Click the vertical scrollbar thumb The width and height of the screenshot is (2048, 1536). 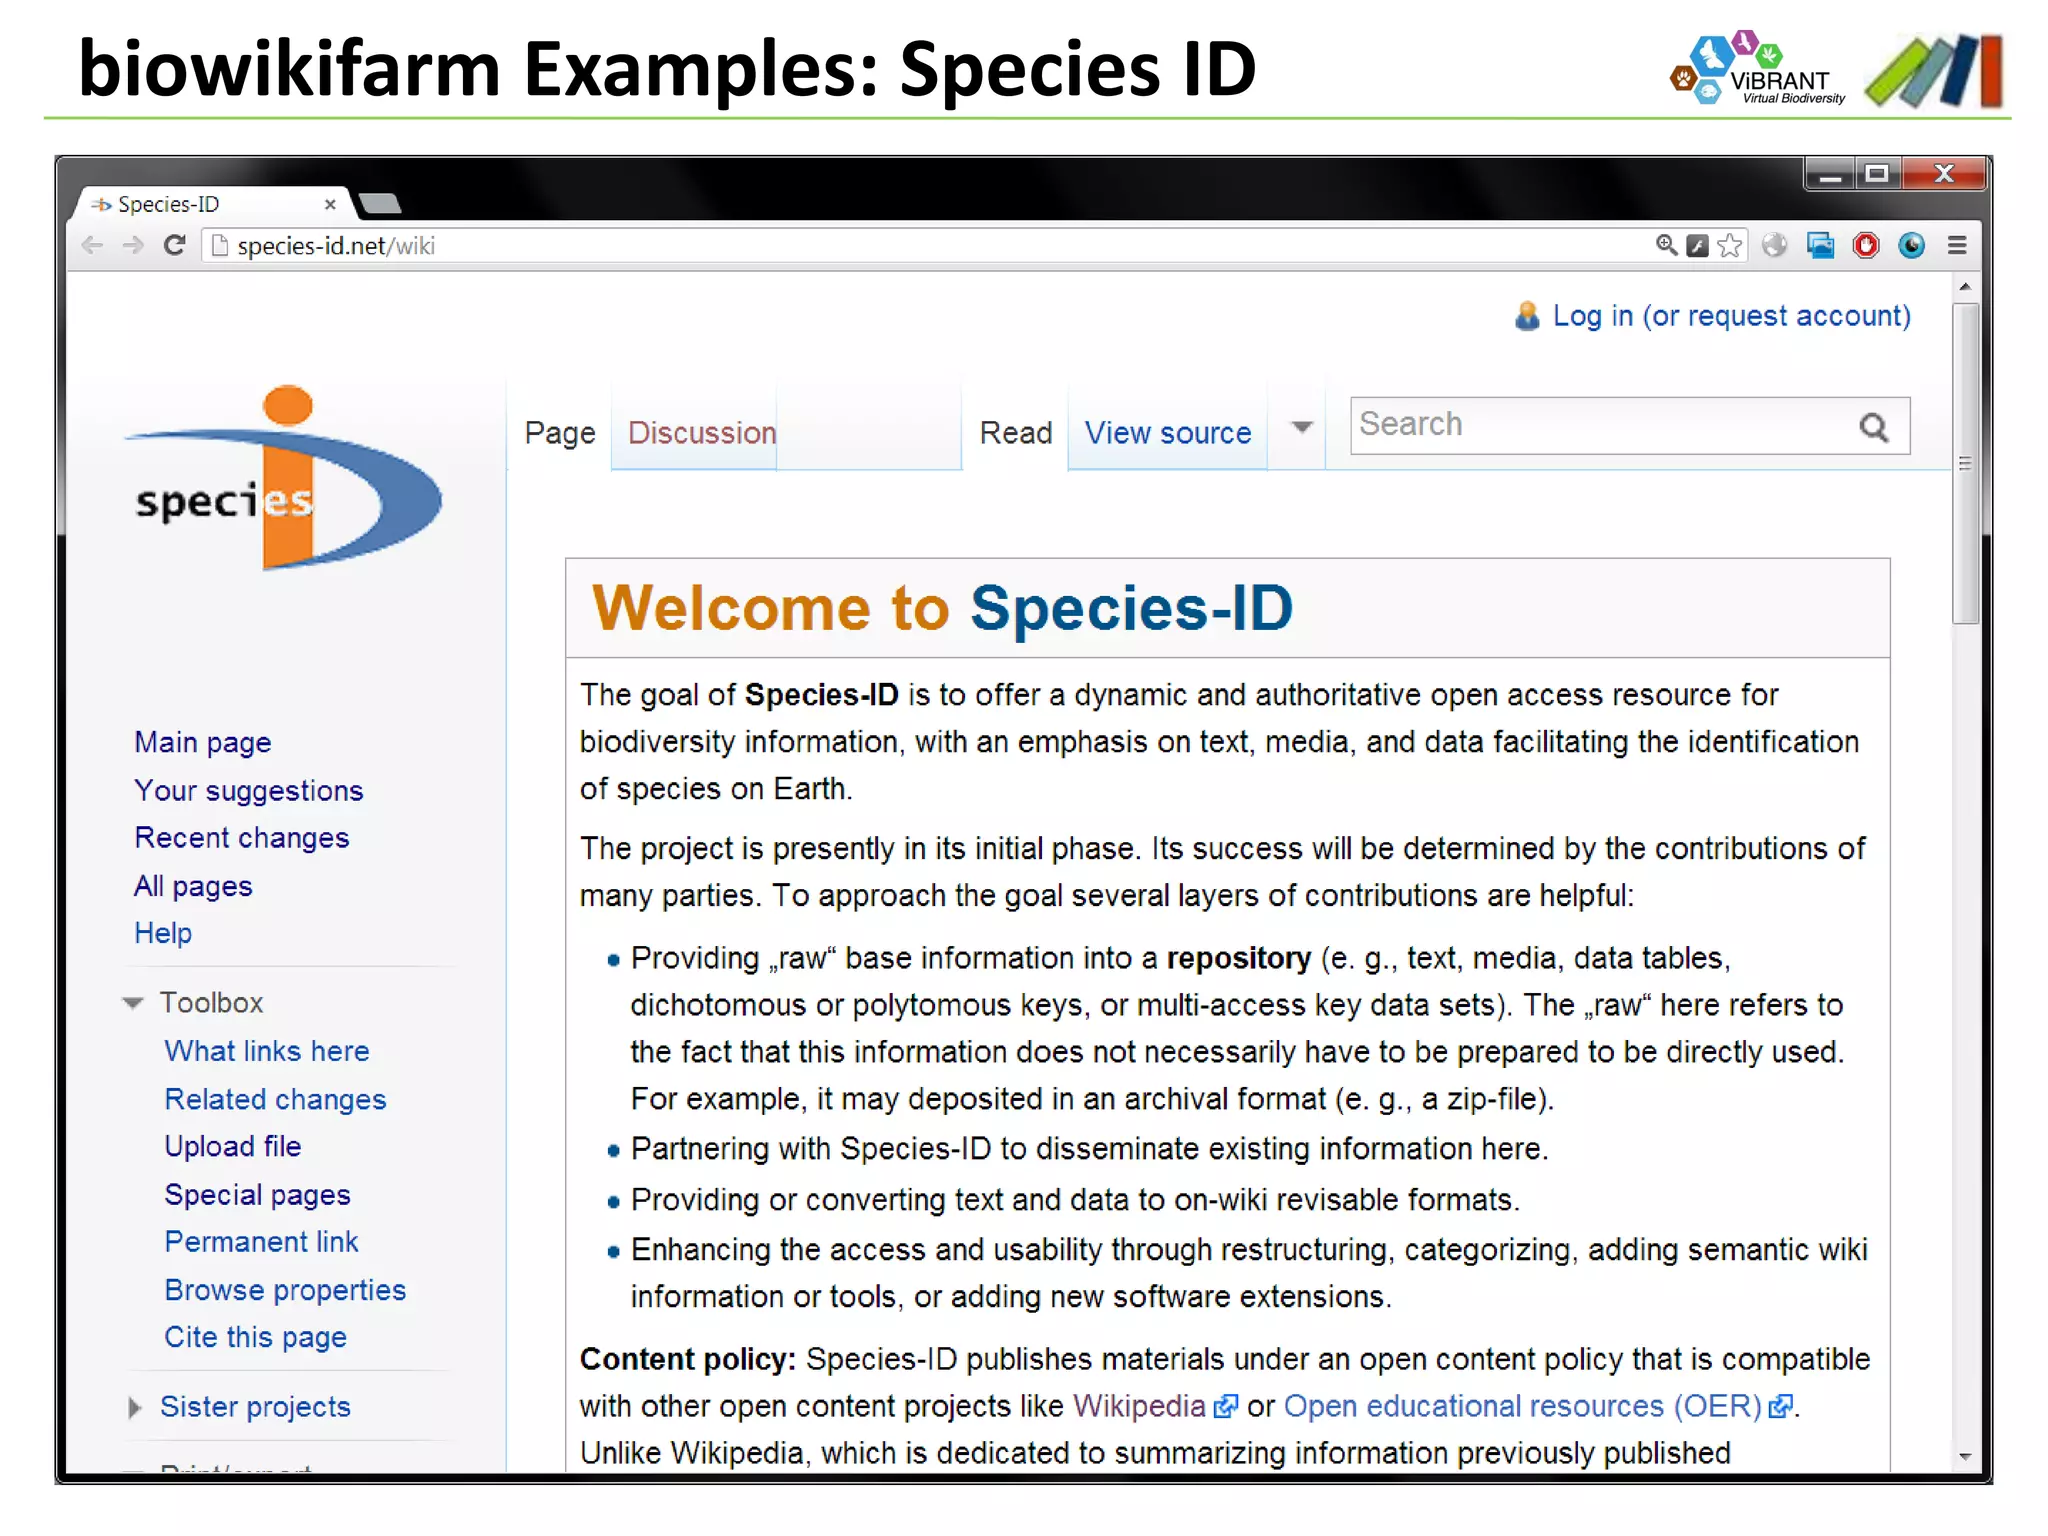(1965, 463)
